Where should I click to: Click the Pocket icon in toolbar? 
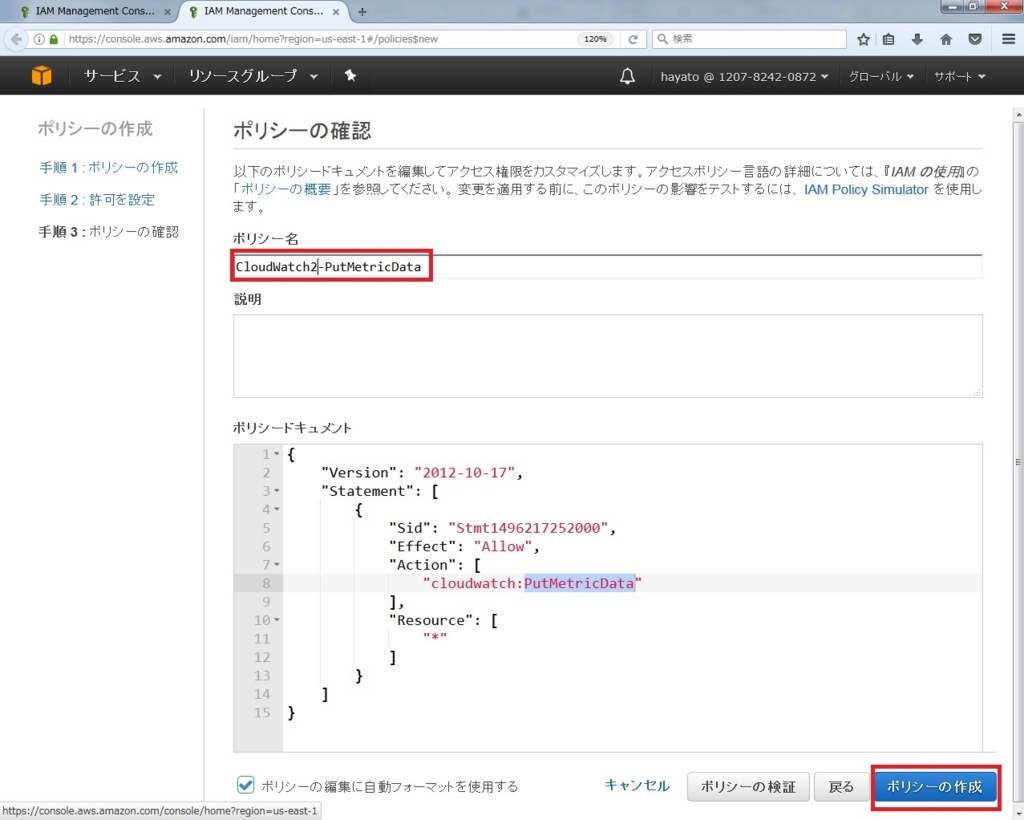[x=975, y=39]
